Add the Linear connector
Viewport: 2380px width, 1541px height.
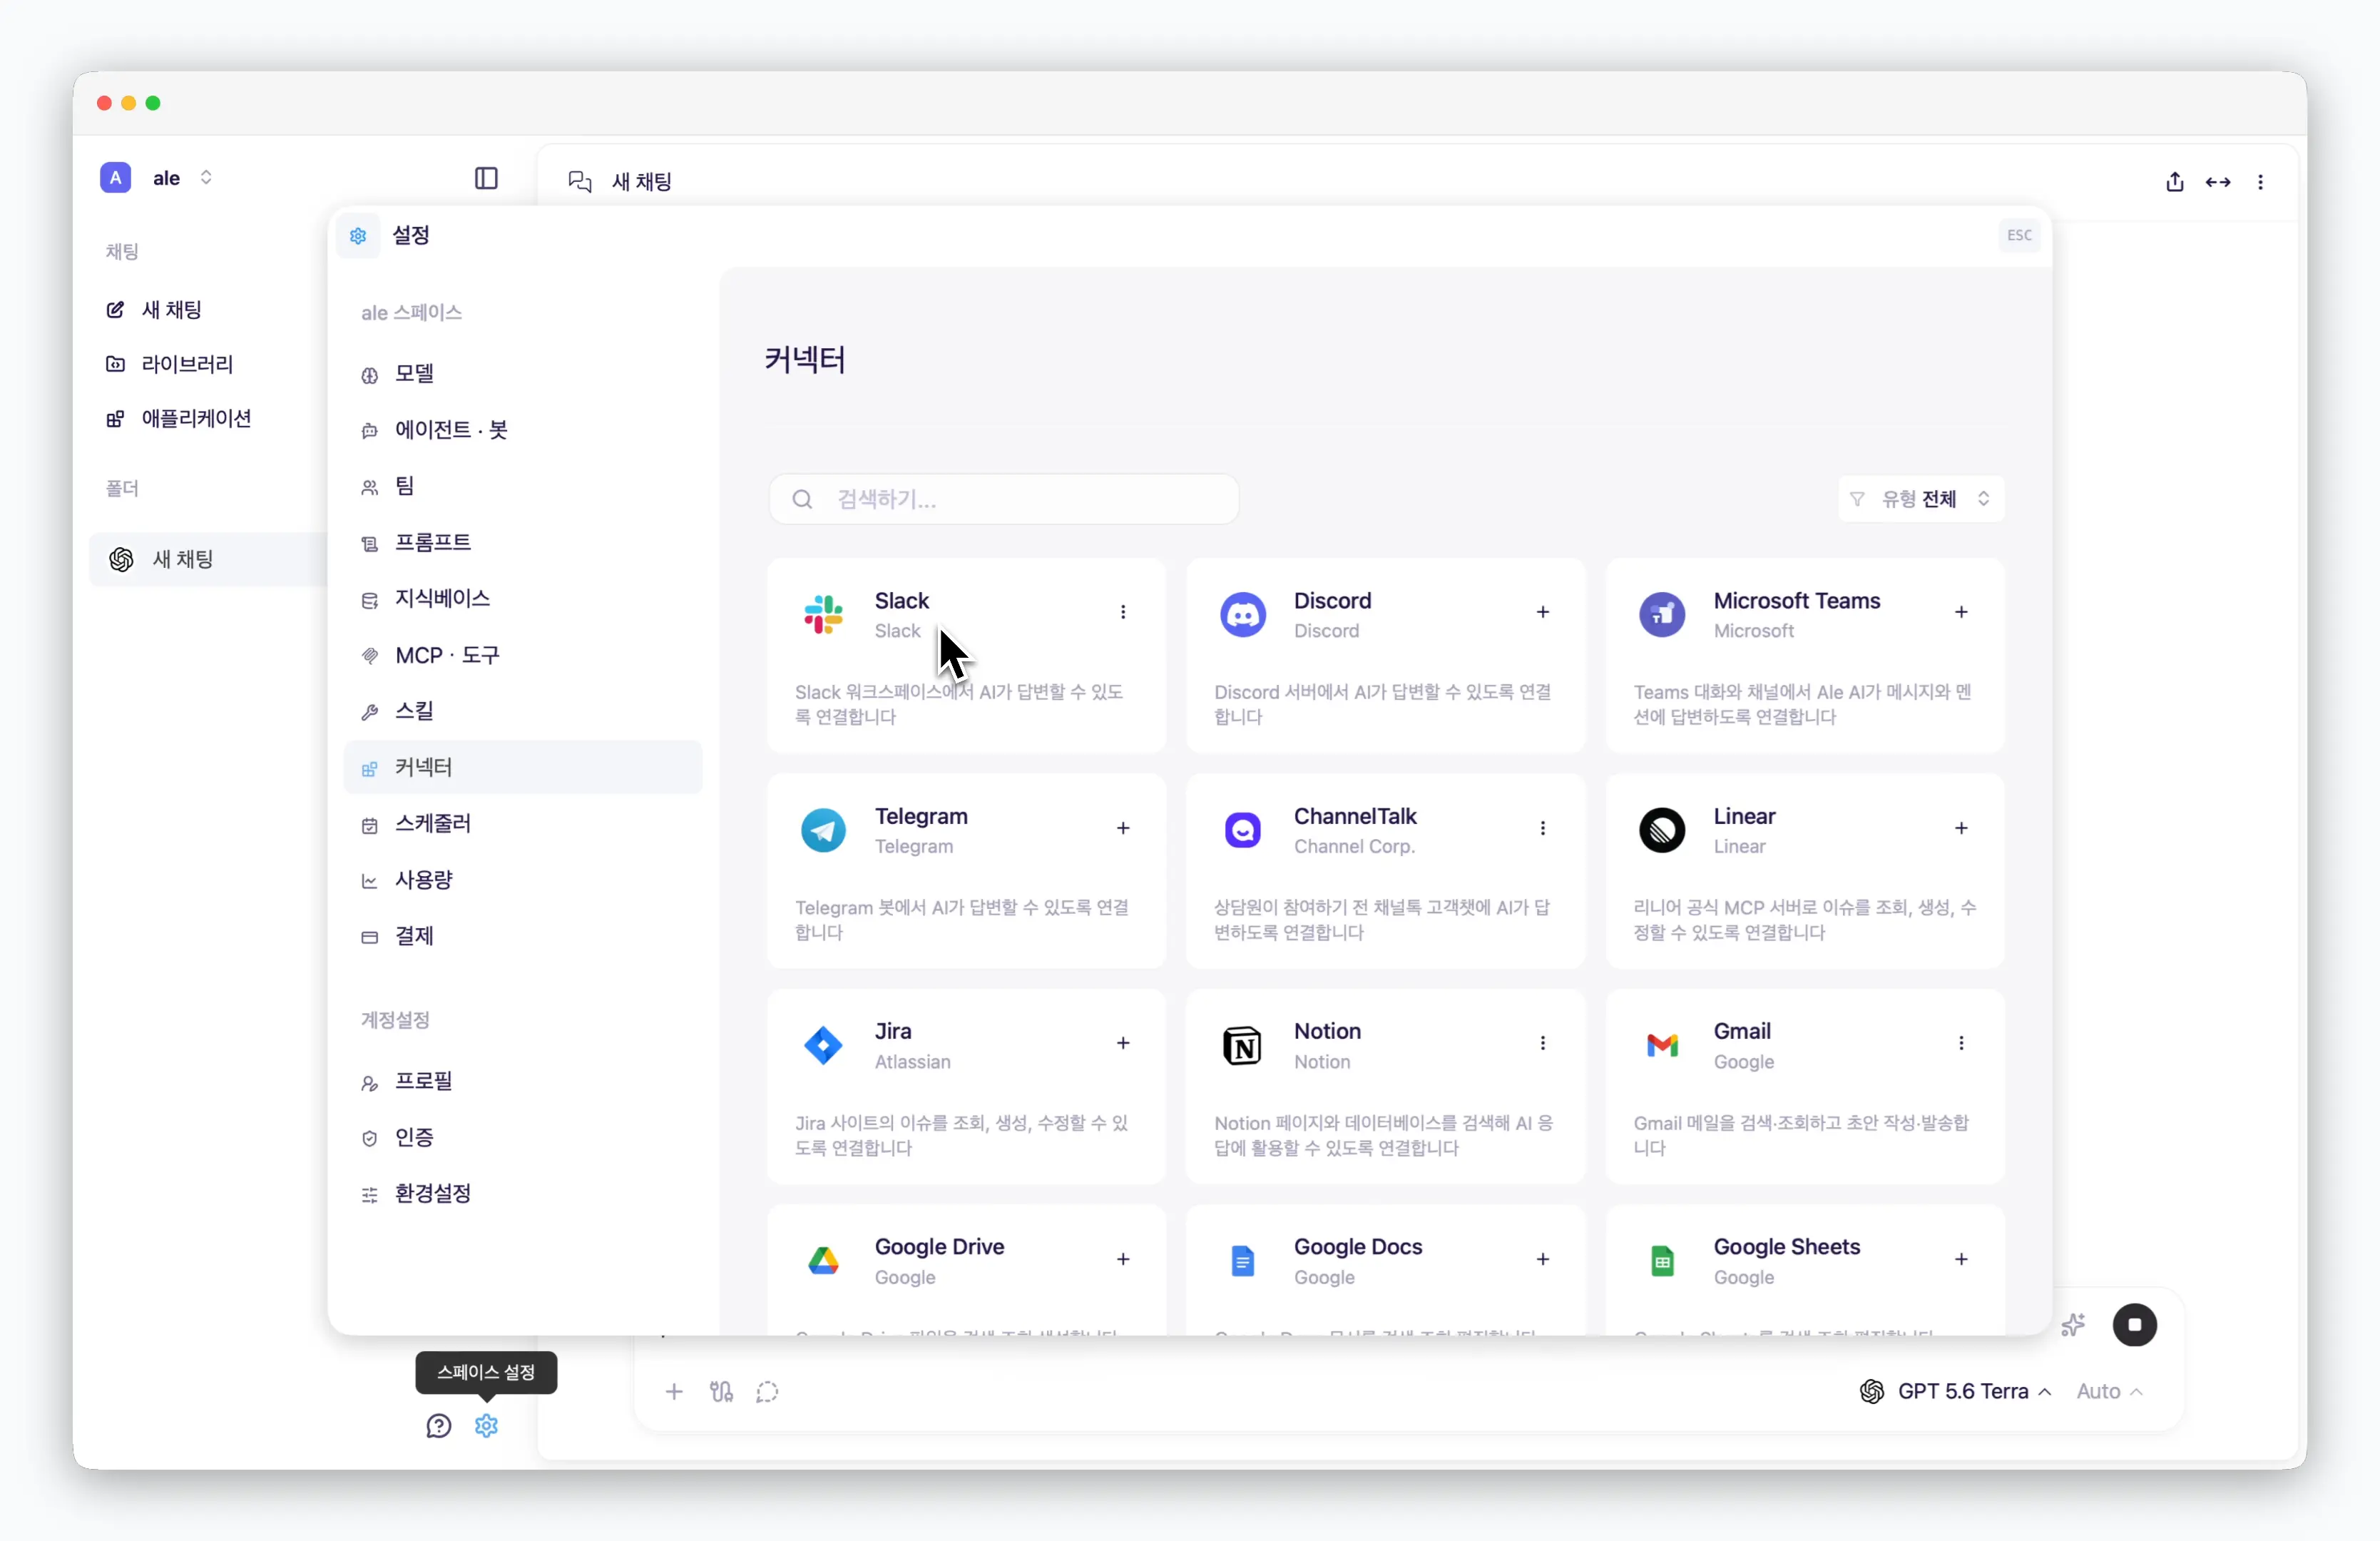coord(1961,828)
